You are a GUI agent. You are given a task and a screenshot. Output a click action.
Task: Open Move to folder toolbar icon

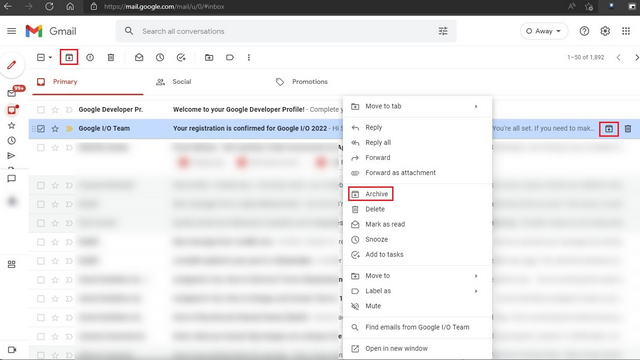point(209,58)
